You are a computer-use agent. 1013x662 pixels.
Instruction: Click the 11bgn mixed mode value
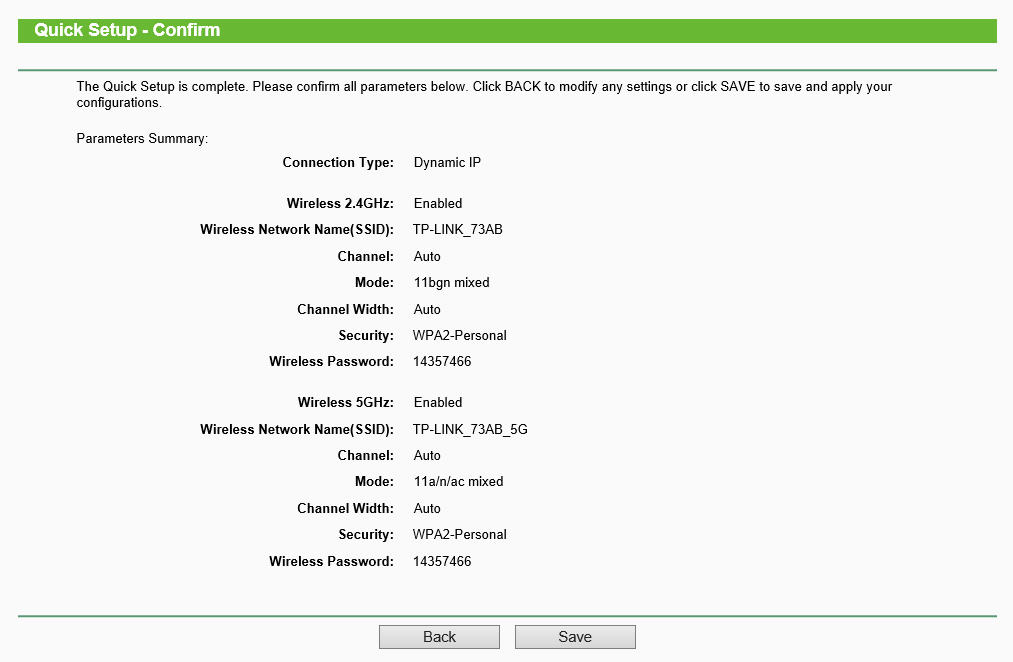point(451,282)
